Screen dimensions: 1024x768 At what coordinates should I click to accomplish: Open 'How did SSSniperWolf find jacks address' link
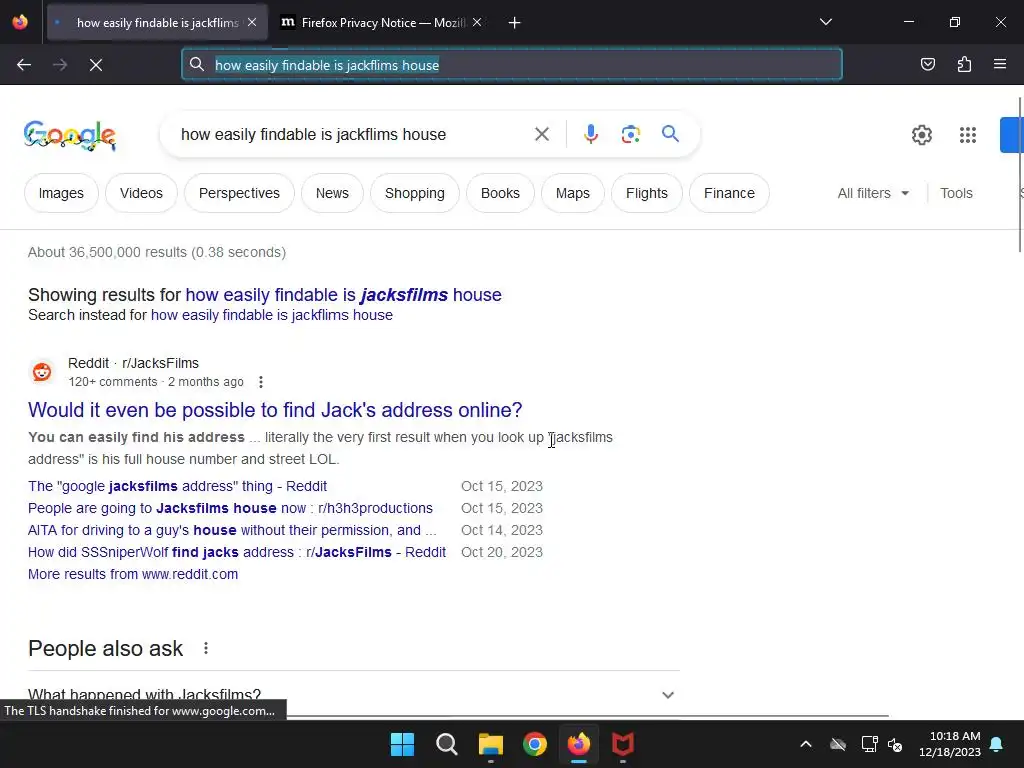[236, 552]
